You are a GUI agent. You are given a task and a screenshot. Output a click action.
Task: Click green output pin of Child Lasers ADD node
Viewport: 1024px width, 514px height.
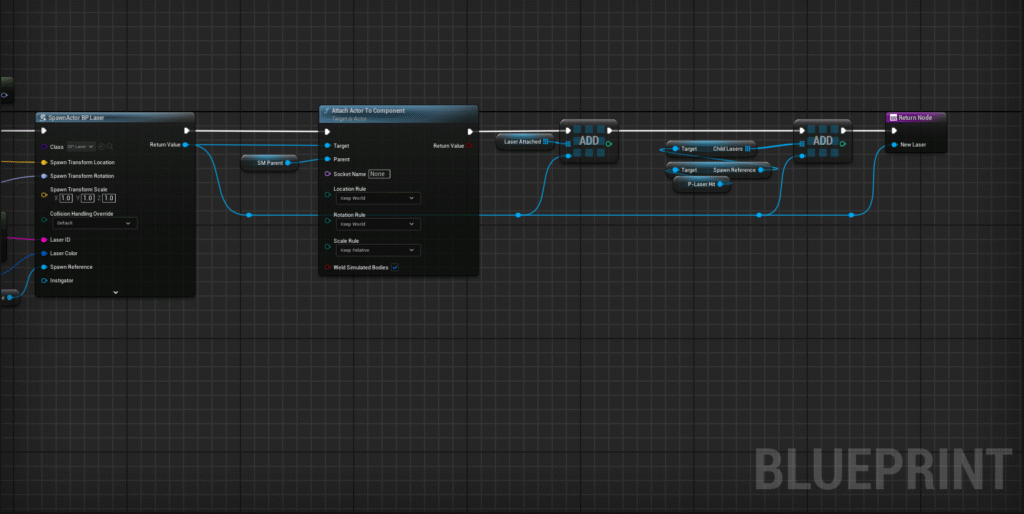click(842, 144)
